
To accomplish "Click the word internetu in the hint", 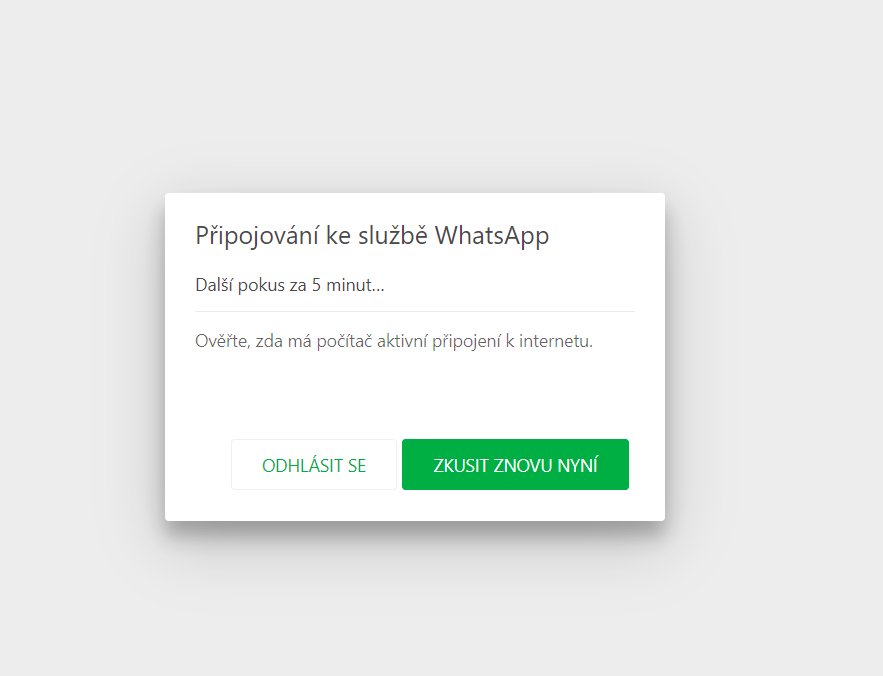I will [556, 341].
